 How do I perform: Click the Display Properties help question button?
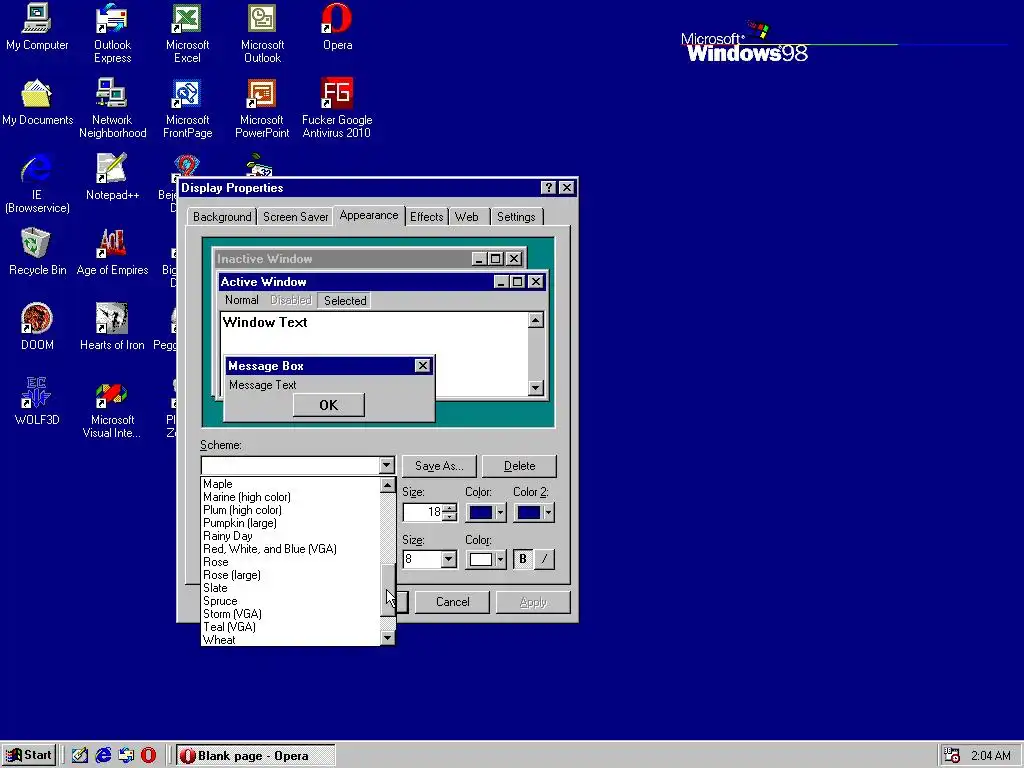point(549,188)
